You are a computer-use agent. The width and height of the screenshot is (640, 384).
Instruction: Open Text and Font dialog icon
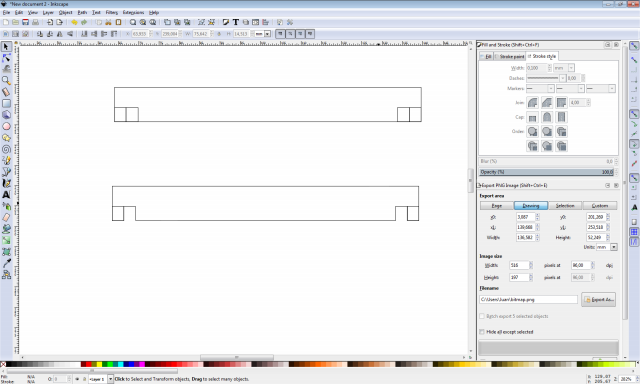pyautogui.click(x=236, y=22)
